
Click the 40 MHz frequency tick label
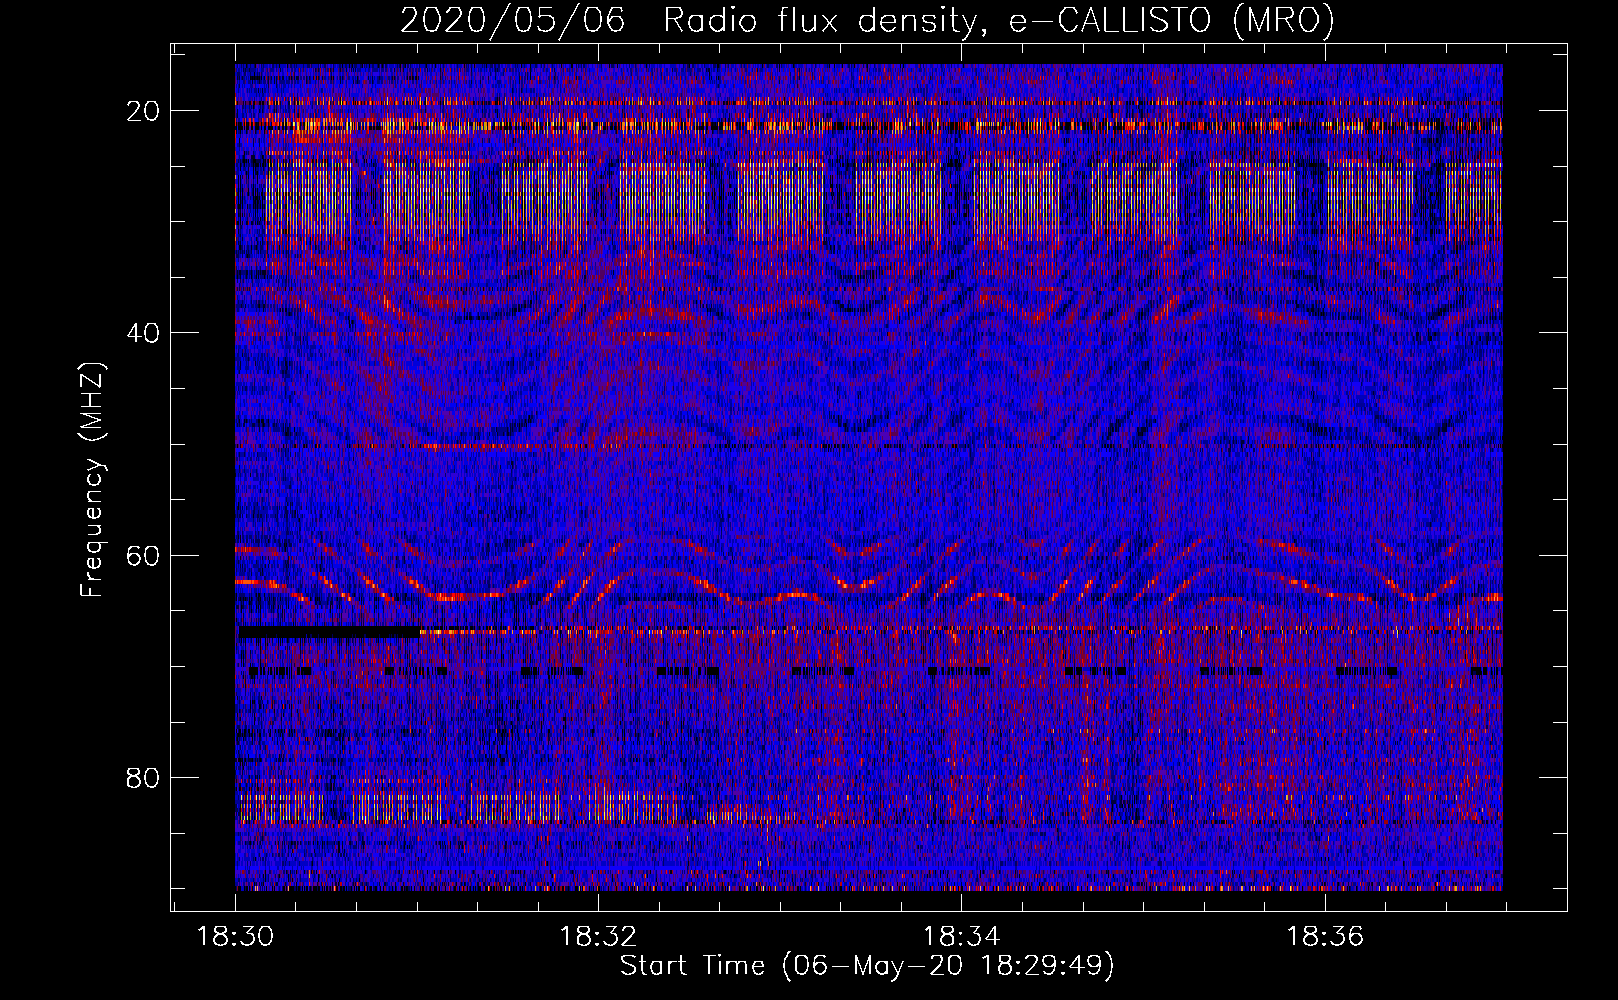pyautogui.click(x=144, y=332)
